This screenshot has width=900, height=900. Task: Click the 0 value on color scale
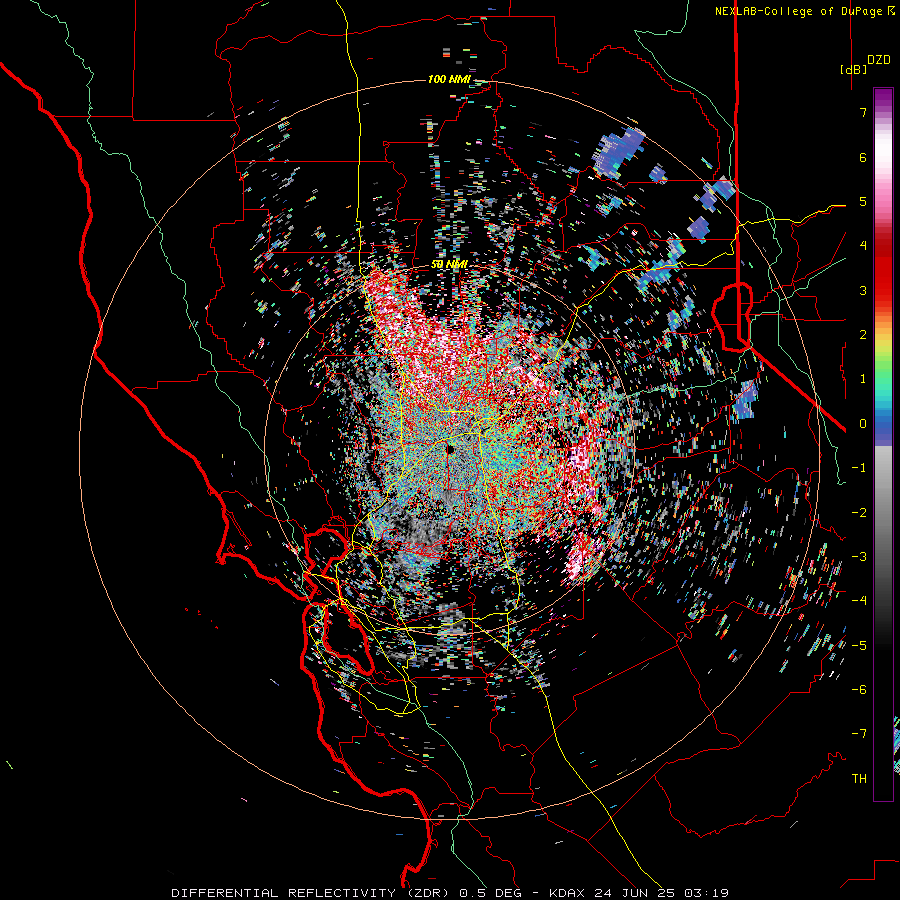tap(863, 424)
